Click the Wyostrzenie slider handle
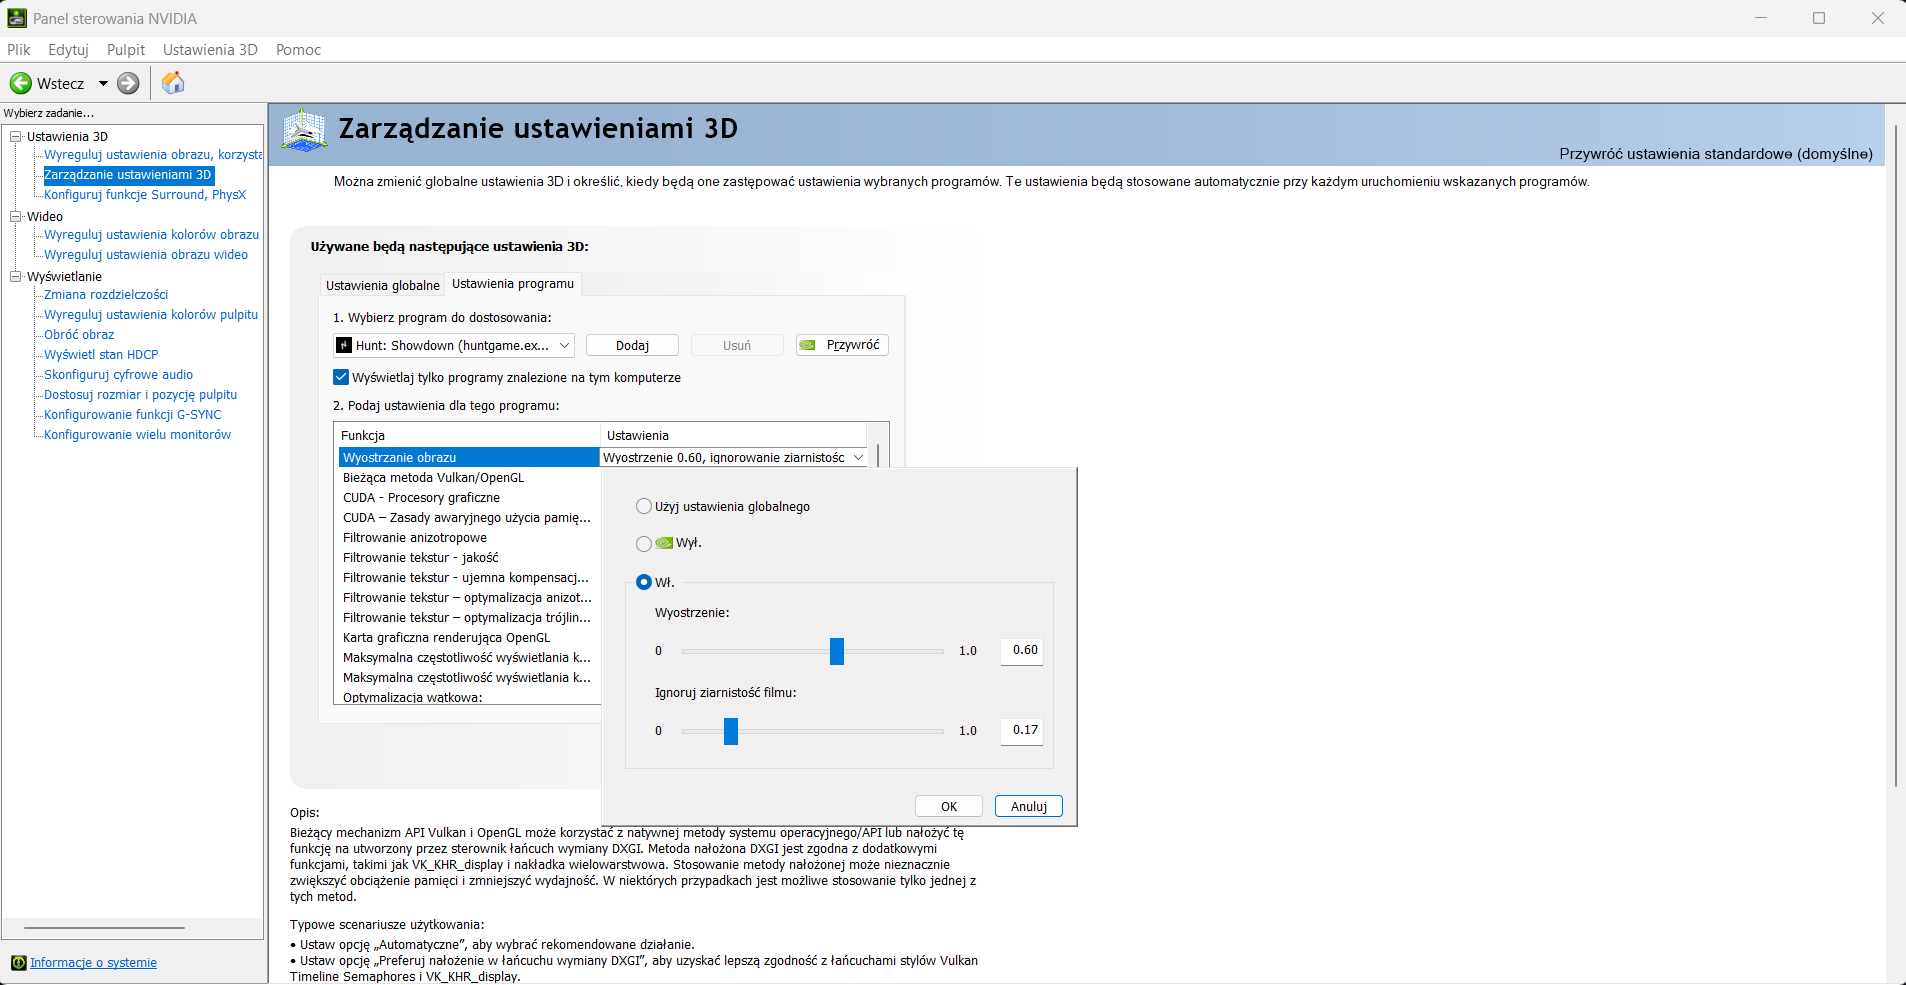1906x985 pixels. tap(837, 651)
